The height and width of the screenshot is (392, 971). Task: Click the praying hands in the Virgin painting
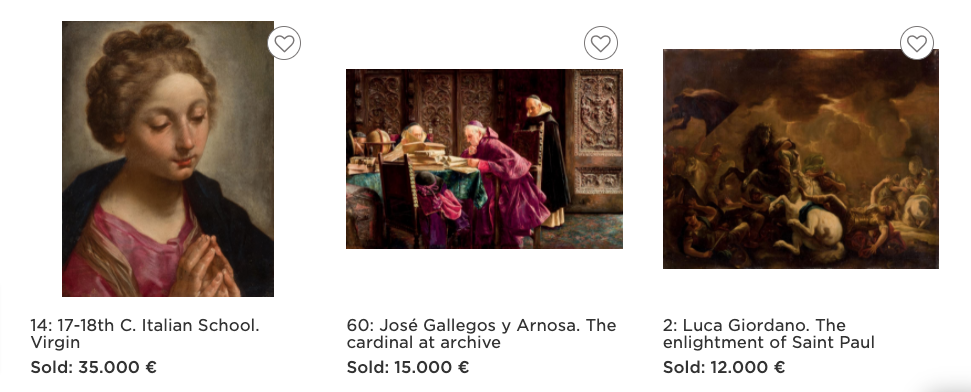[206, 268]
